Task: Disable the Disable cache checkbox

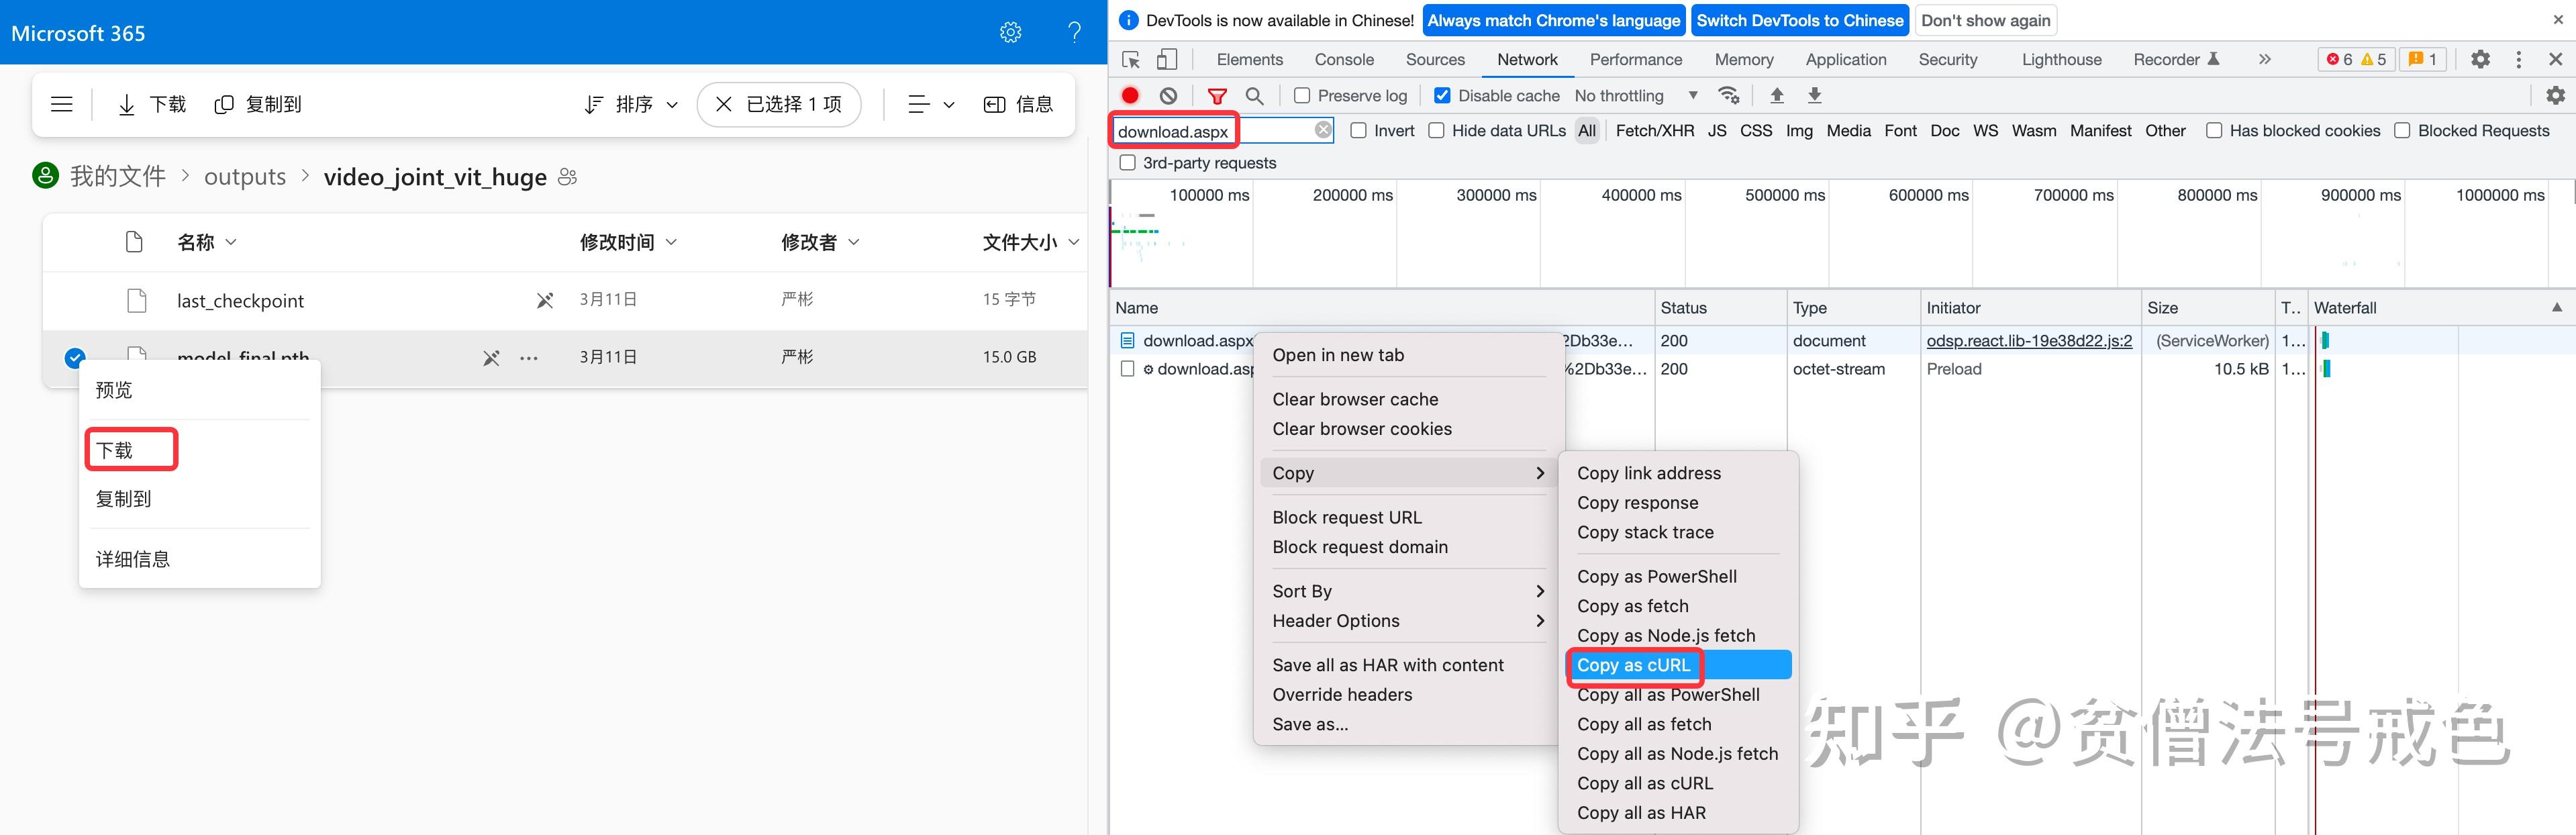Action: (1442, 95)
